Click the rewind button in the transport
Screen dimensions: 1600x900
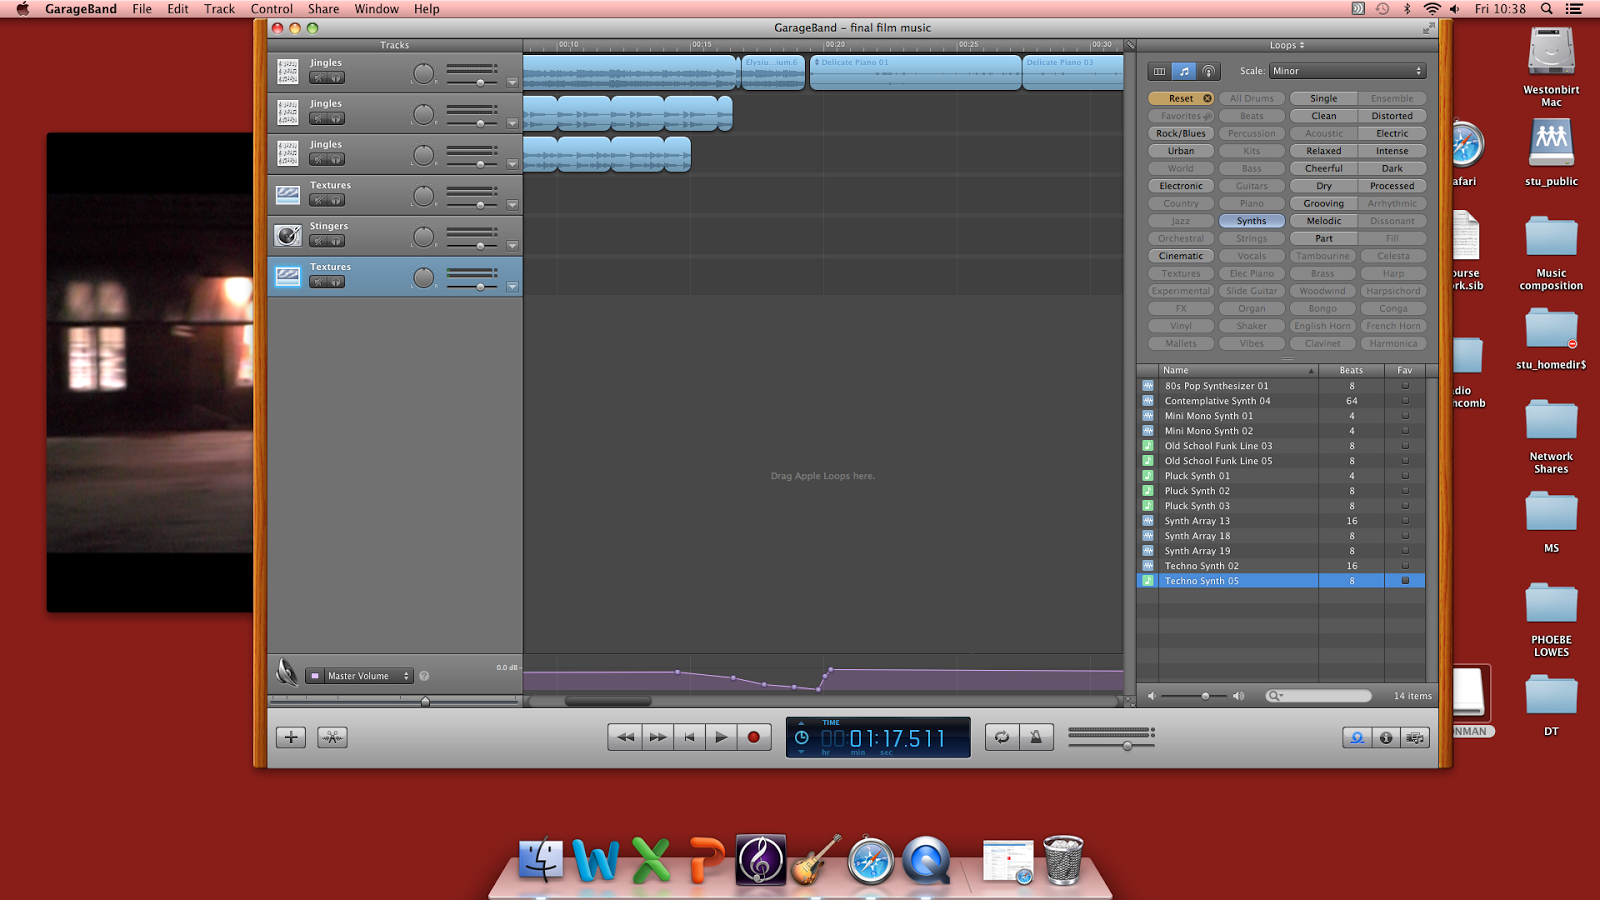(625, 737)
